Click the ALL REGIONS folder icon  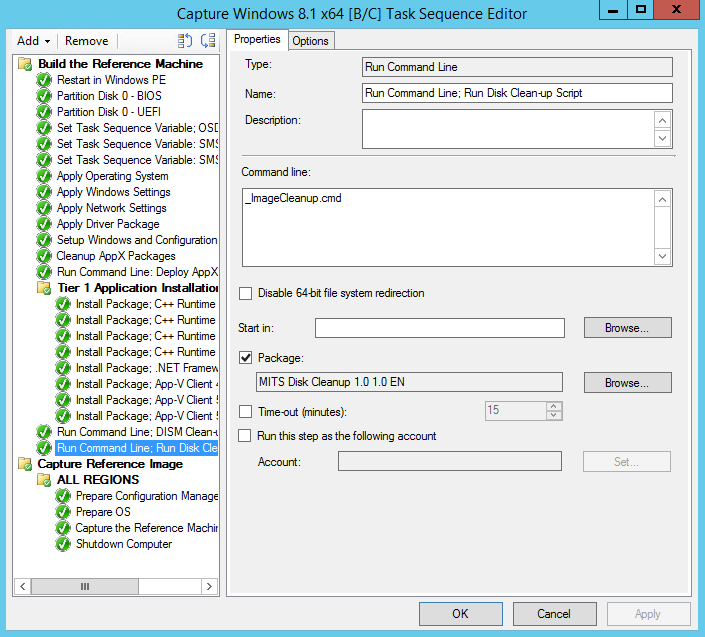[x=44, y=480]
